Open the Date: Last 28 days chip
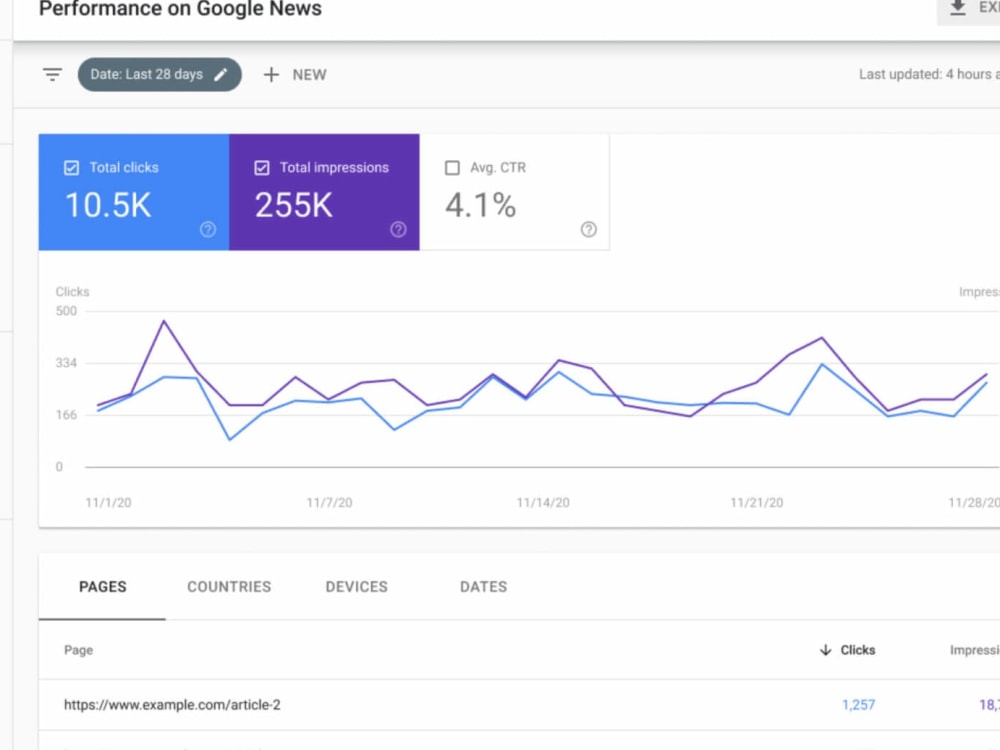The height and width of the screenshot is (750, 1000). [x=159, y=75]
